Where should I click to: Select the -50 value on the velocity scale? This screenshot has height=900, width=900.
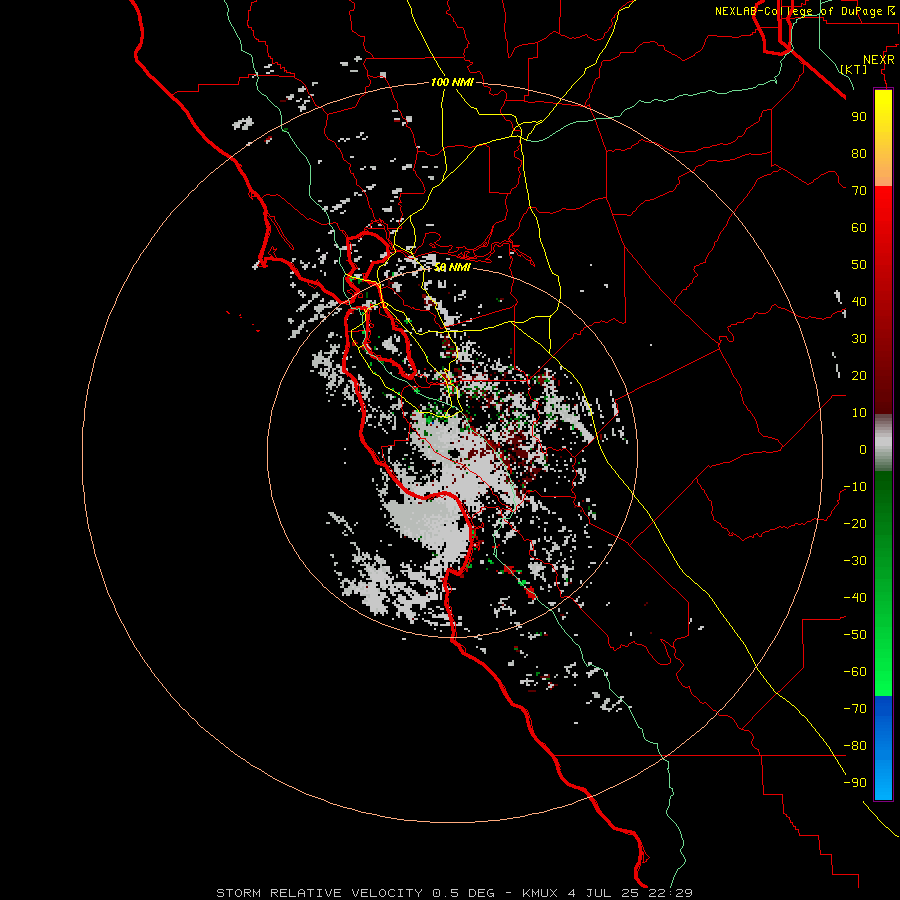[855, 635]
